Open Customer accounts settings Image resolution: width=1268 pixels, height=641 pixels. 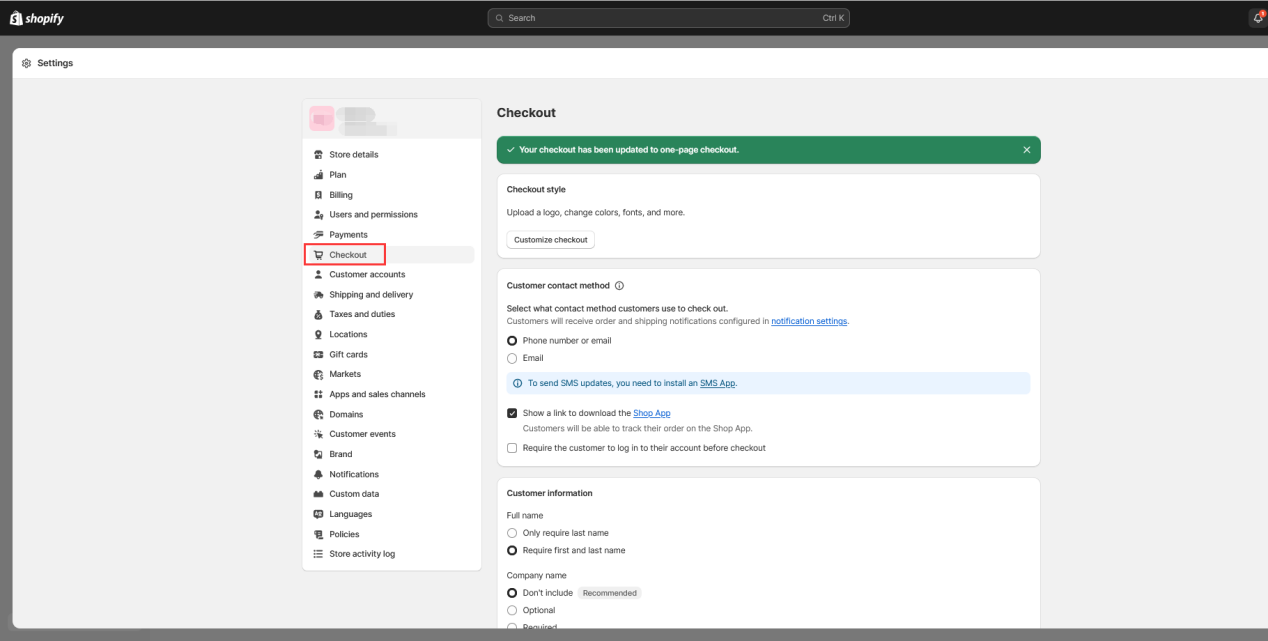[x=367, y=275]
